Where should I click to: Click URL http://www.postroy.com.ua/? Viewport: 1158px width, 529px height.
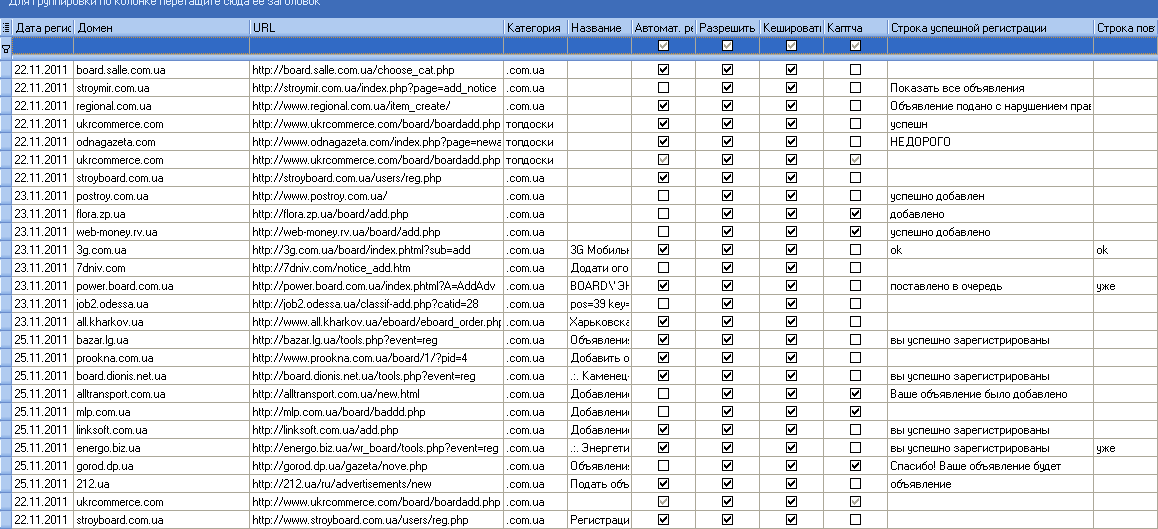(x=377, y=196)
